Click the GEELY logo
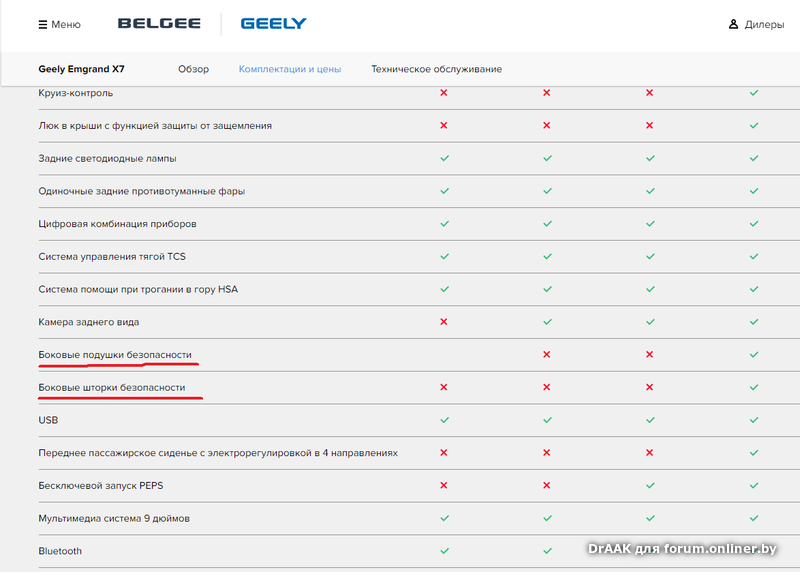The width and height of the screenshot is (800, 572). tap(273, 23)
